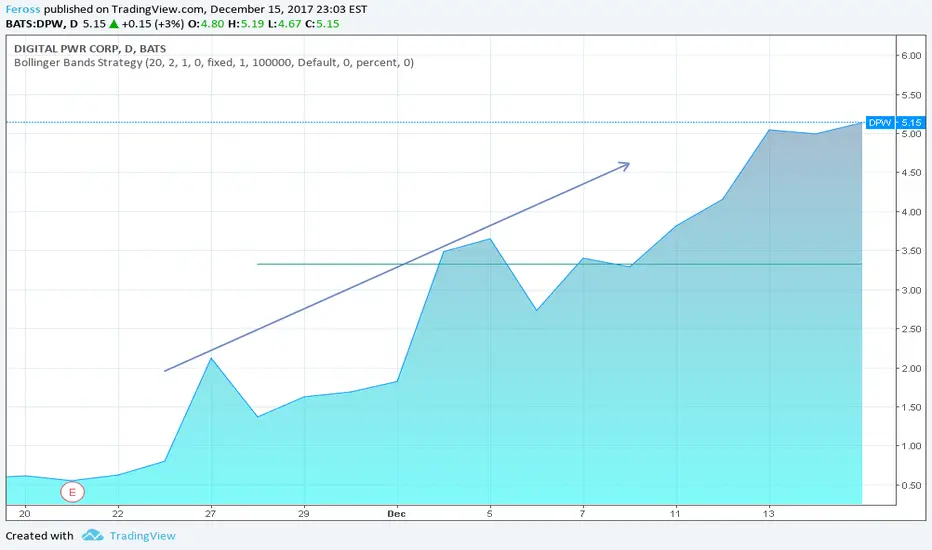932x550 pixels.
Task: Click the Bollinger Bands Strategy indicator label
Action: click(214, 62)
